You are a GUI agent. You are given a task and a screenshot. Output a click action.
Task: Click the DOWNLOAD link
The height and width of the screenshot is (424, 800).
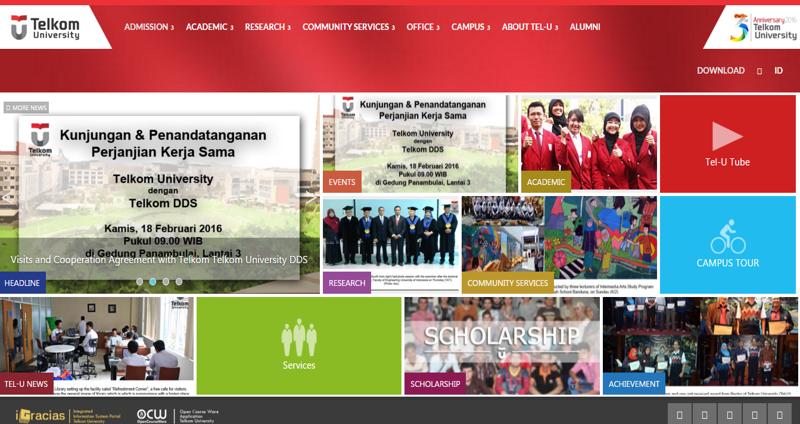pos(720,71)
